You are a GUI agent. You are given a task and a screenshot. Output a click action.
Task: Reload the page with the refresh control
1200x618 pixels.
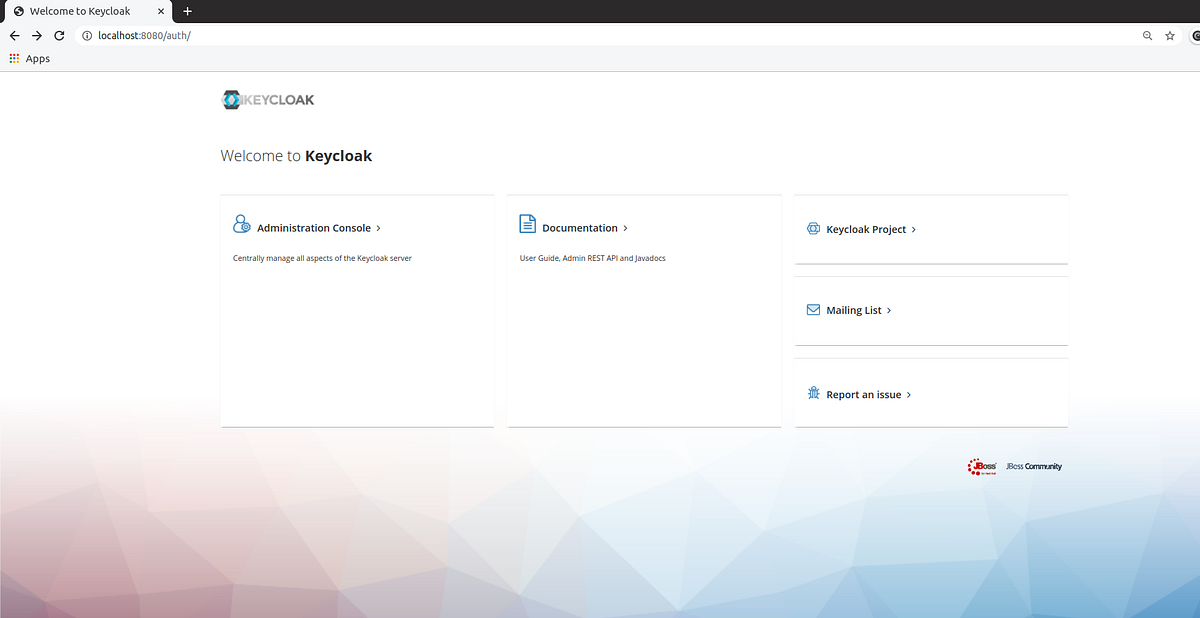59,35
